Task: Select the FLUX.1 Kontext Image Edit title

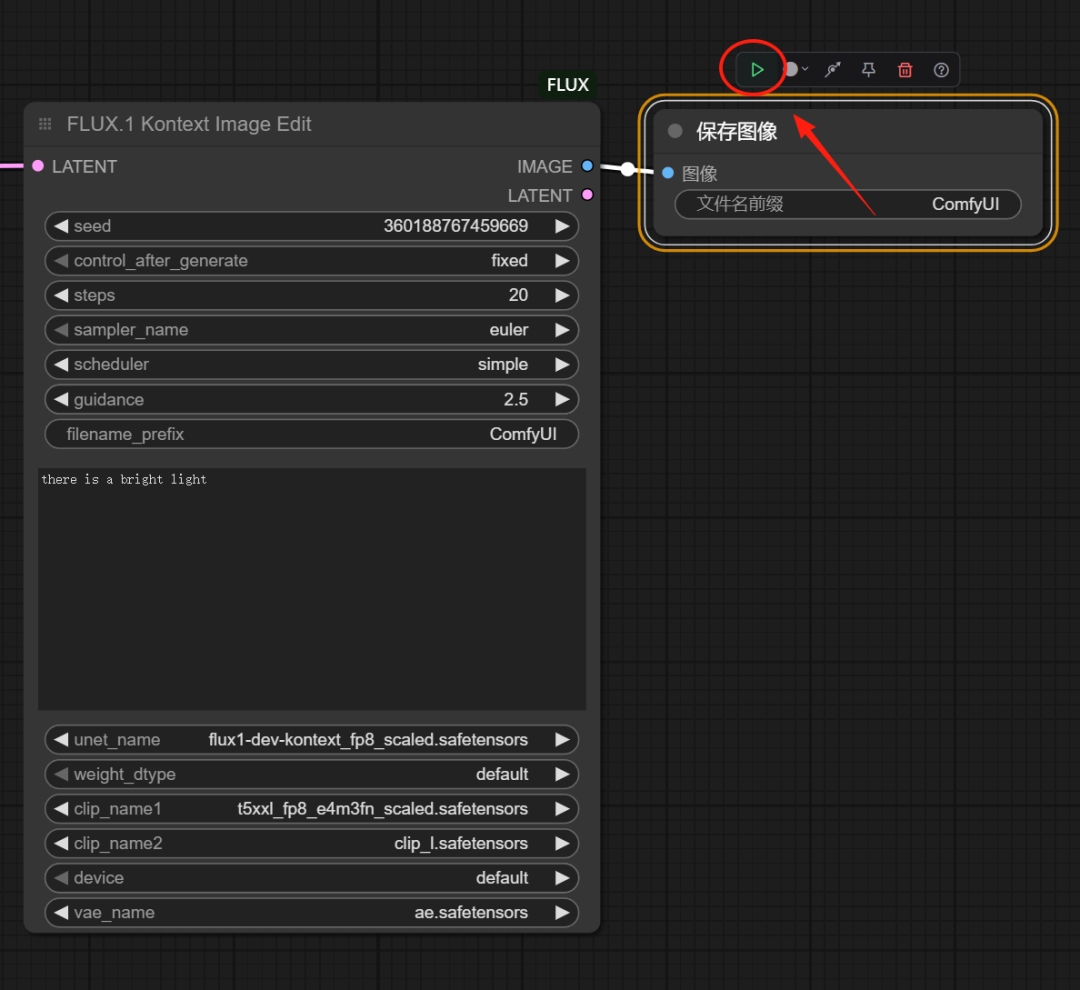Action: [x=189, y=124]
